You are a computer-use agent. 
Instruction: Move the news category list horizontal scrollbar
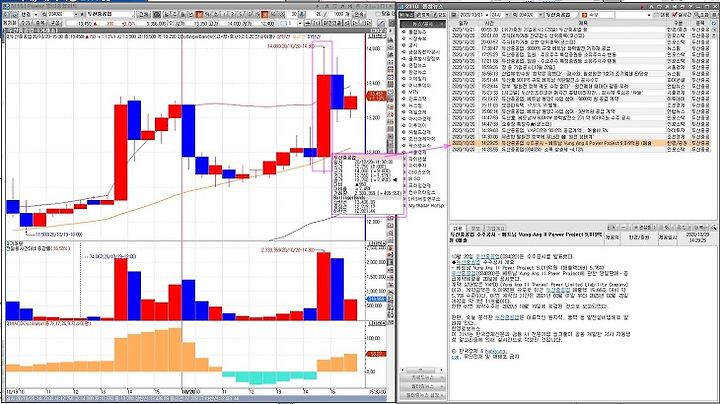pos(421,369)
